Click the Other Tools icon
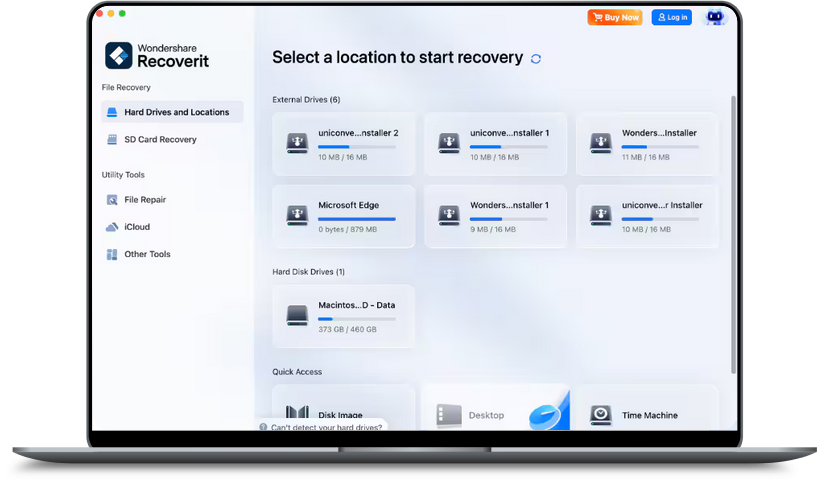 pyautogui.click(x=112, y=254)
